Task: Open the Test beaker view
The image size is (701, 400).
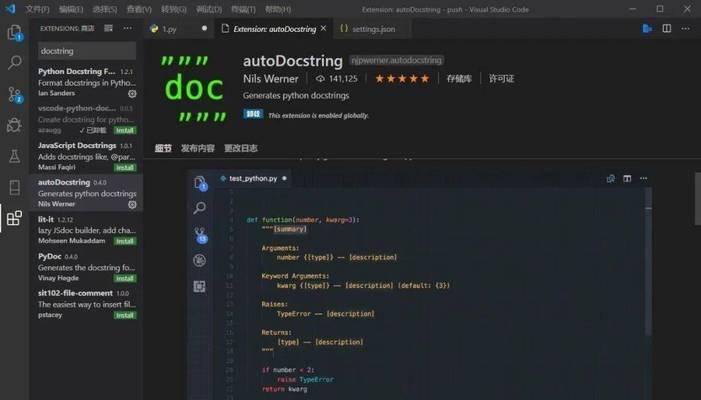Action: [x=15, y=156]
